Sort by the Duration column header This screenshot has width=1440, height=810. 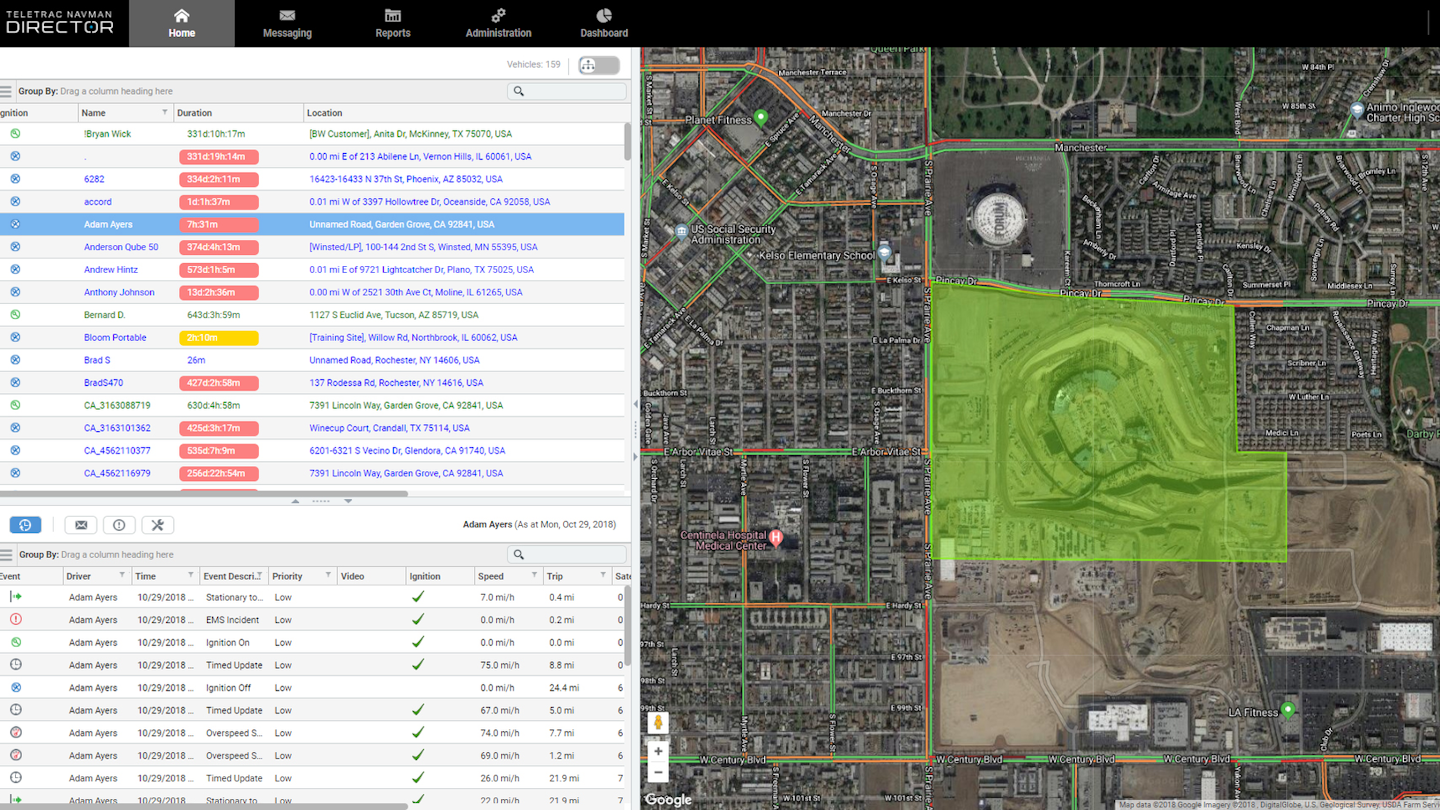tap(194, 113)
